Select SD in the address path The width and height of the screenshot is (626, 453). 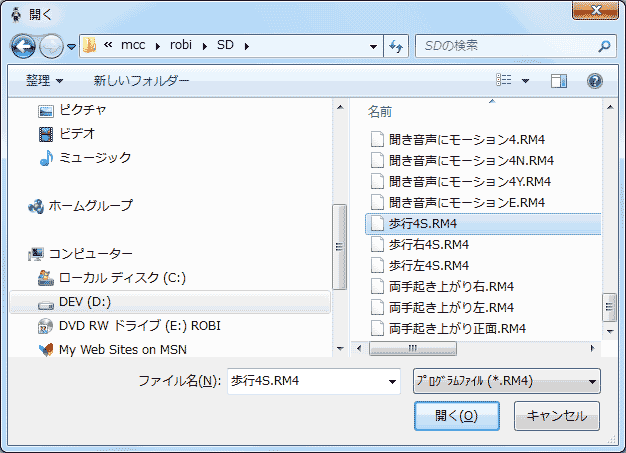click(225, 45)
